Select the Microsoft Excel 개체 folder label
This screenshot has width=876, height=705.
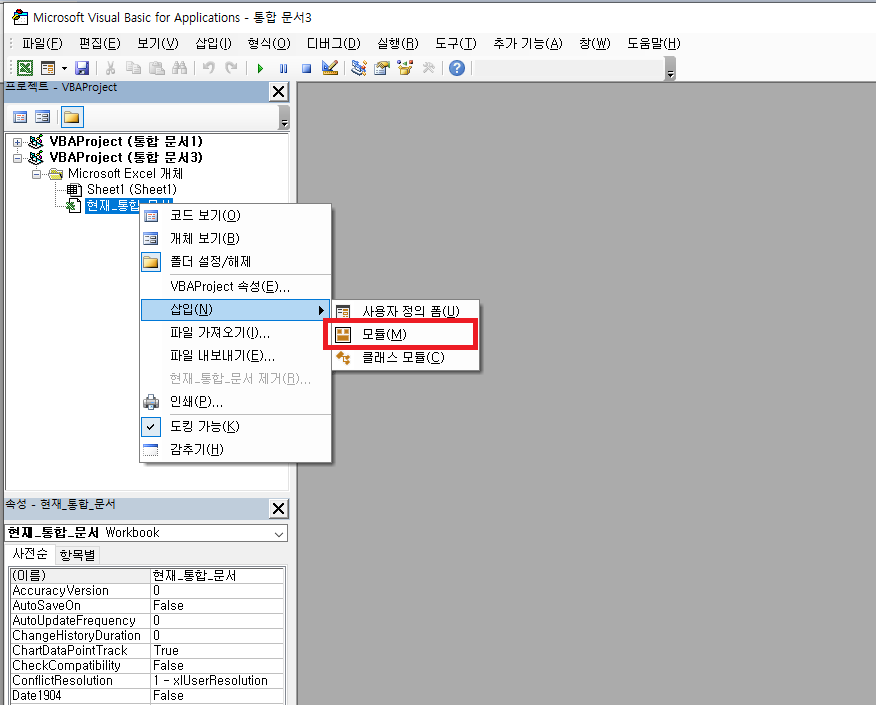[x=125, y=174]
